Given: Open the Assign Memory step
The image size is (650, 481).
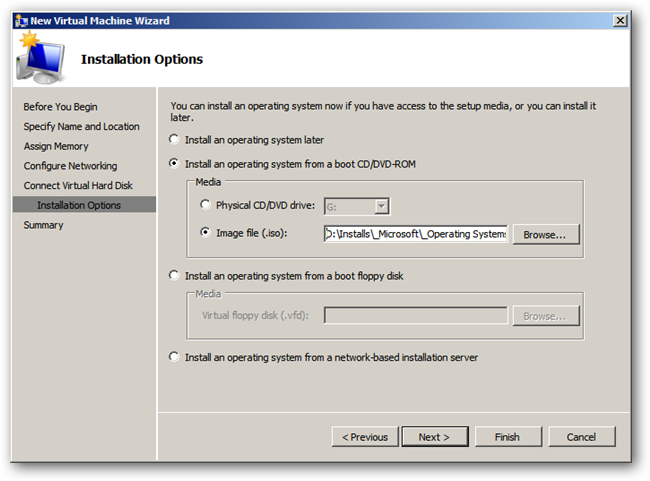Looking at the screenshot, I should (56, 146).
